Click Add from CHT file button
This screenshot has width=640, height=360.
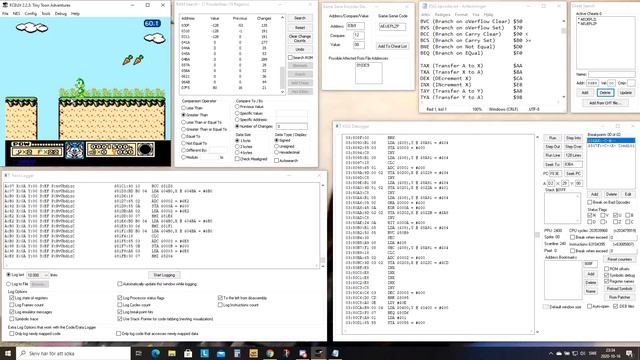(605, 103)
